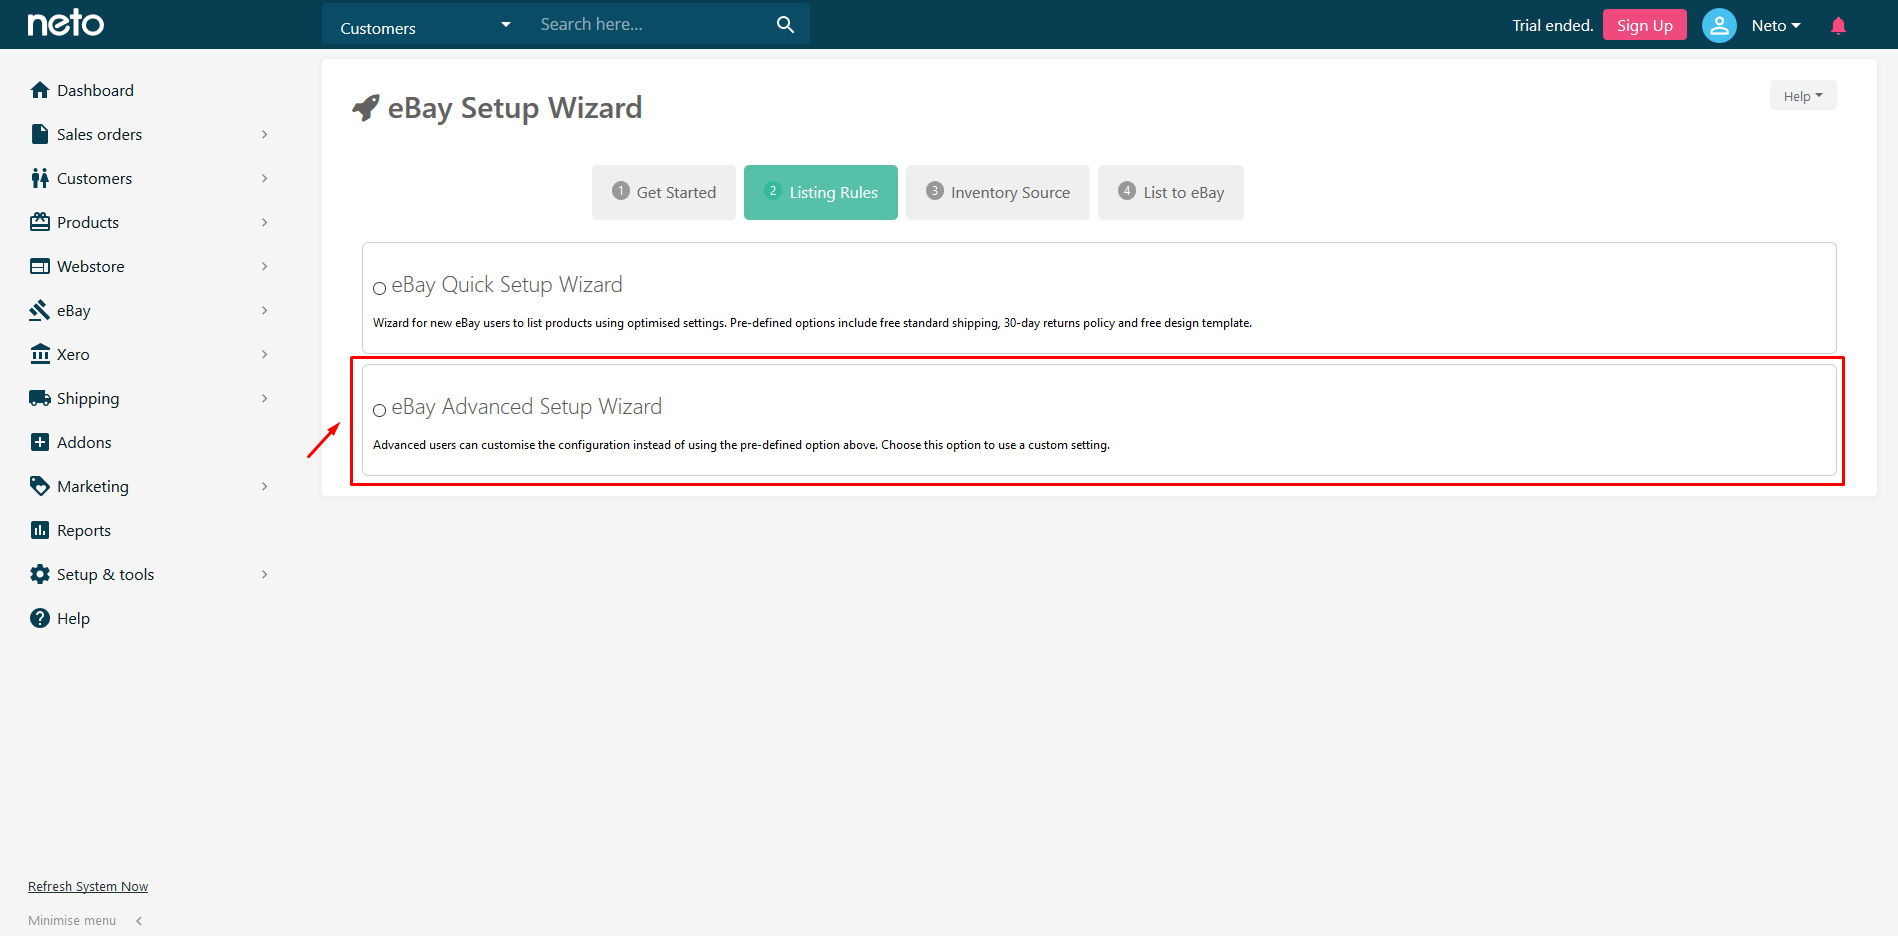This screenshot has height=936, width=1898.
Task: Expand Webstore submenu chevron
Action: tap(265, 266)
